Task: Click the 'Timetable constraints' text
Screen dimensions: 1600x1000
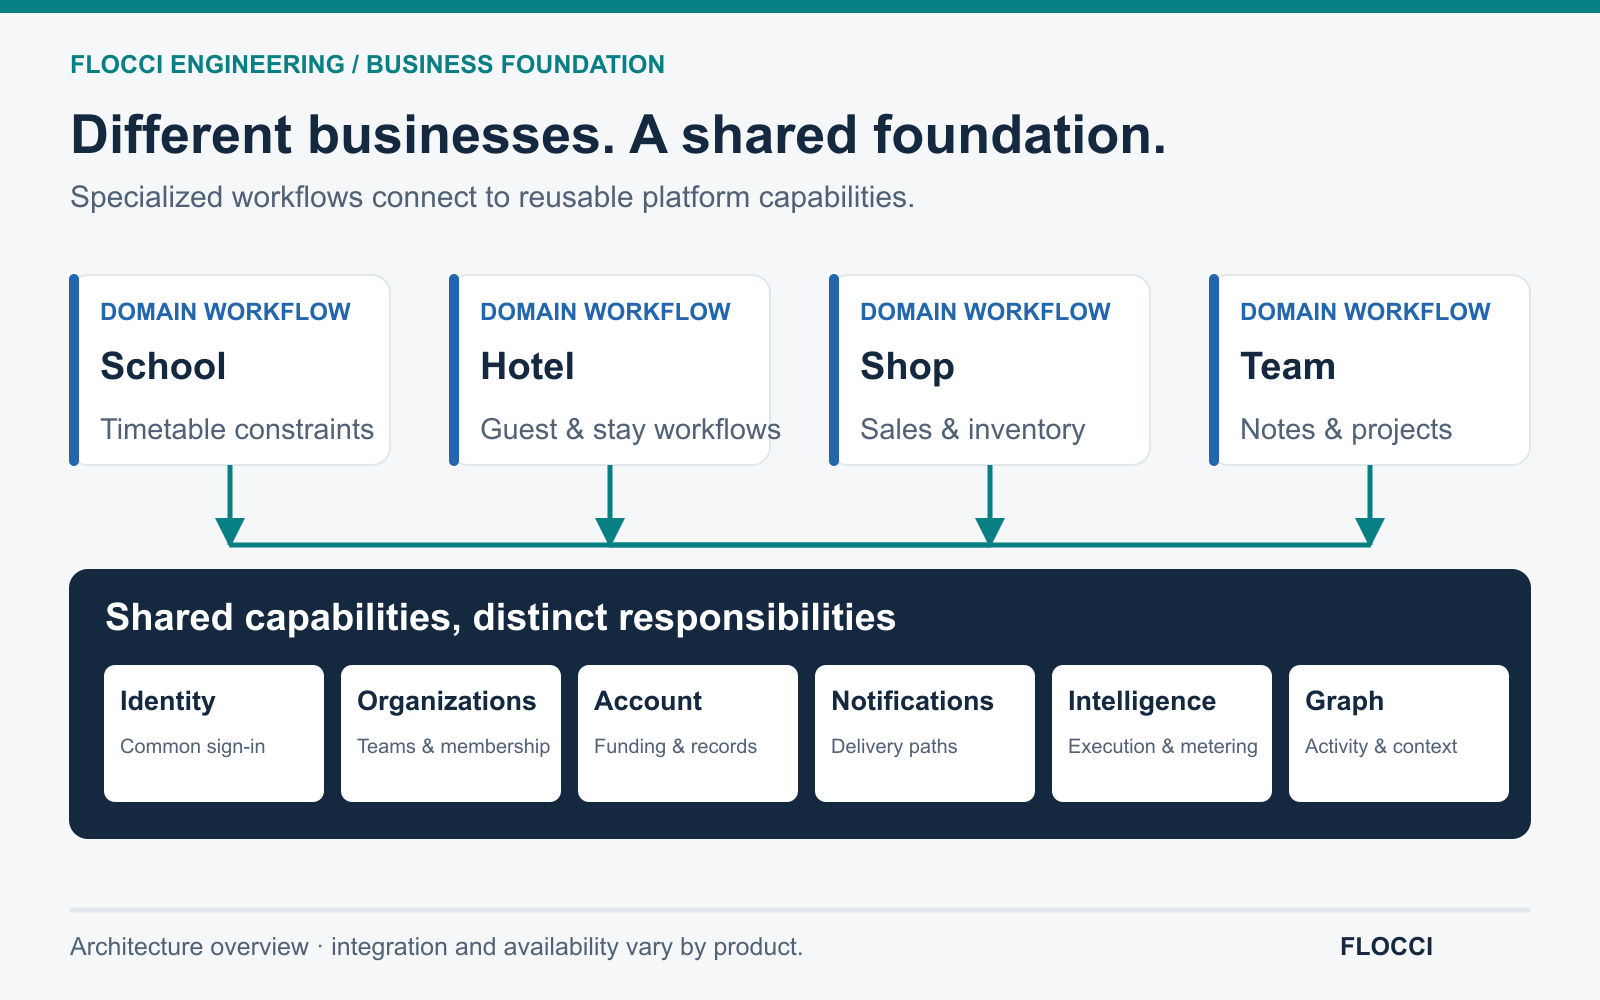Action: click(x=237, y=429)
